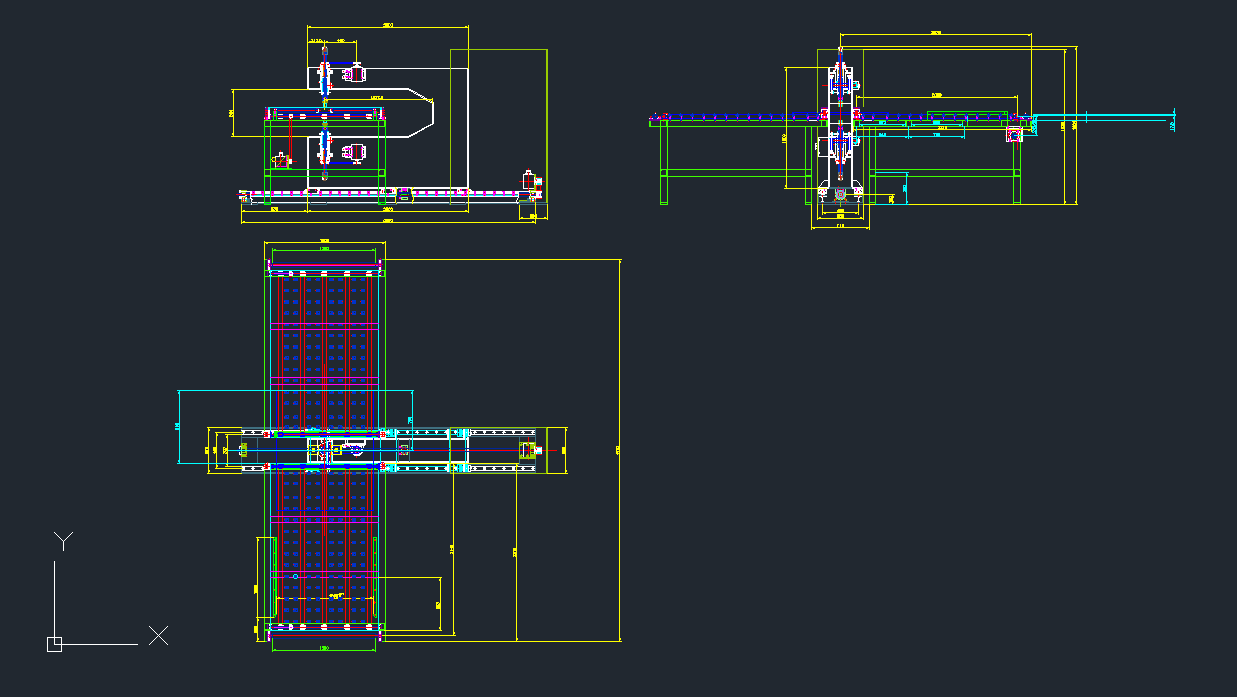The height and width of the screenshot is (697, 1237).
Task: Pick the small motor left of green frame
Action: (282, 159)
